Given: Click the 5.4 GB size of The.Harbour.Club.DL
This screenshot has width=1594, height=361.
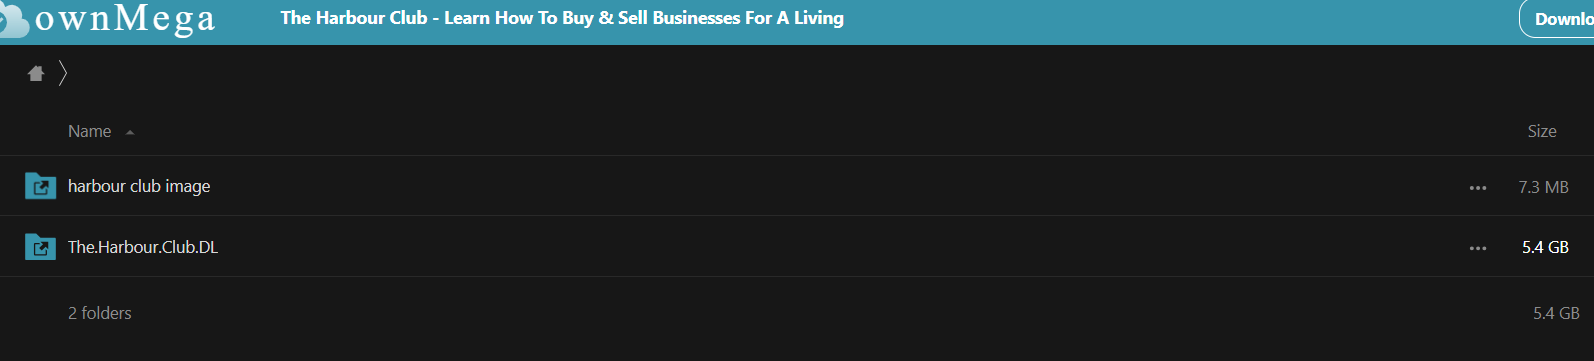Looking at the screenshot, I should coord(1545,247).
